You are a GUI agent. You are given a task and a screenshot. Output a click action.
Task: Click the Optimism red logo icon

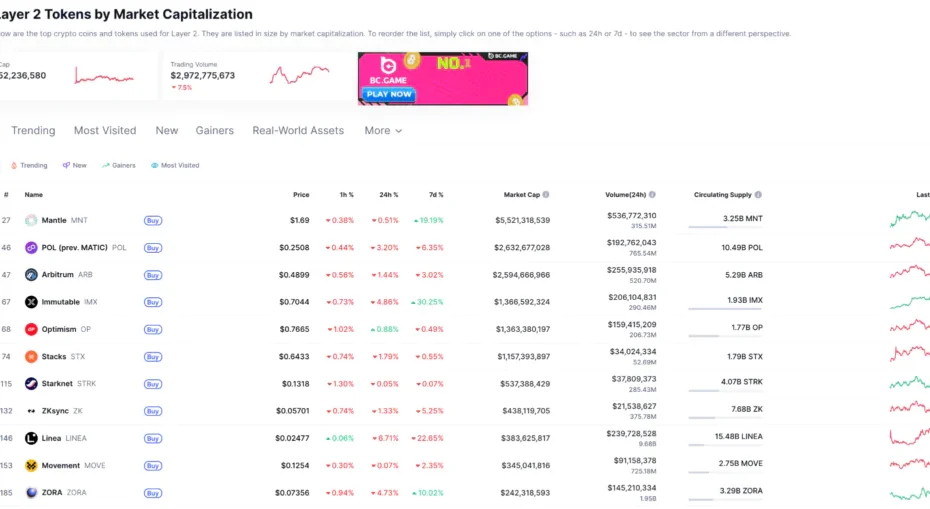pos(31,329)
